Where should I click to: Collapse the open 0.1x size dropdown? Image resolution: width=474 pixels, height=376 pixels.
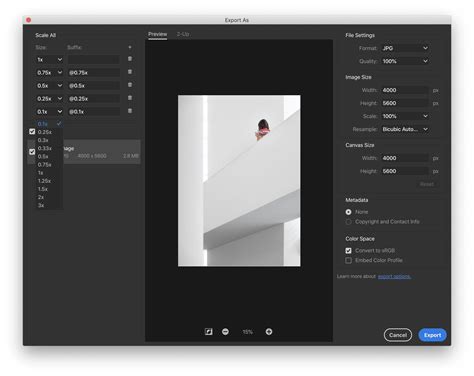[x=49, y=112]
